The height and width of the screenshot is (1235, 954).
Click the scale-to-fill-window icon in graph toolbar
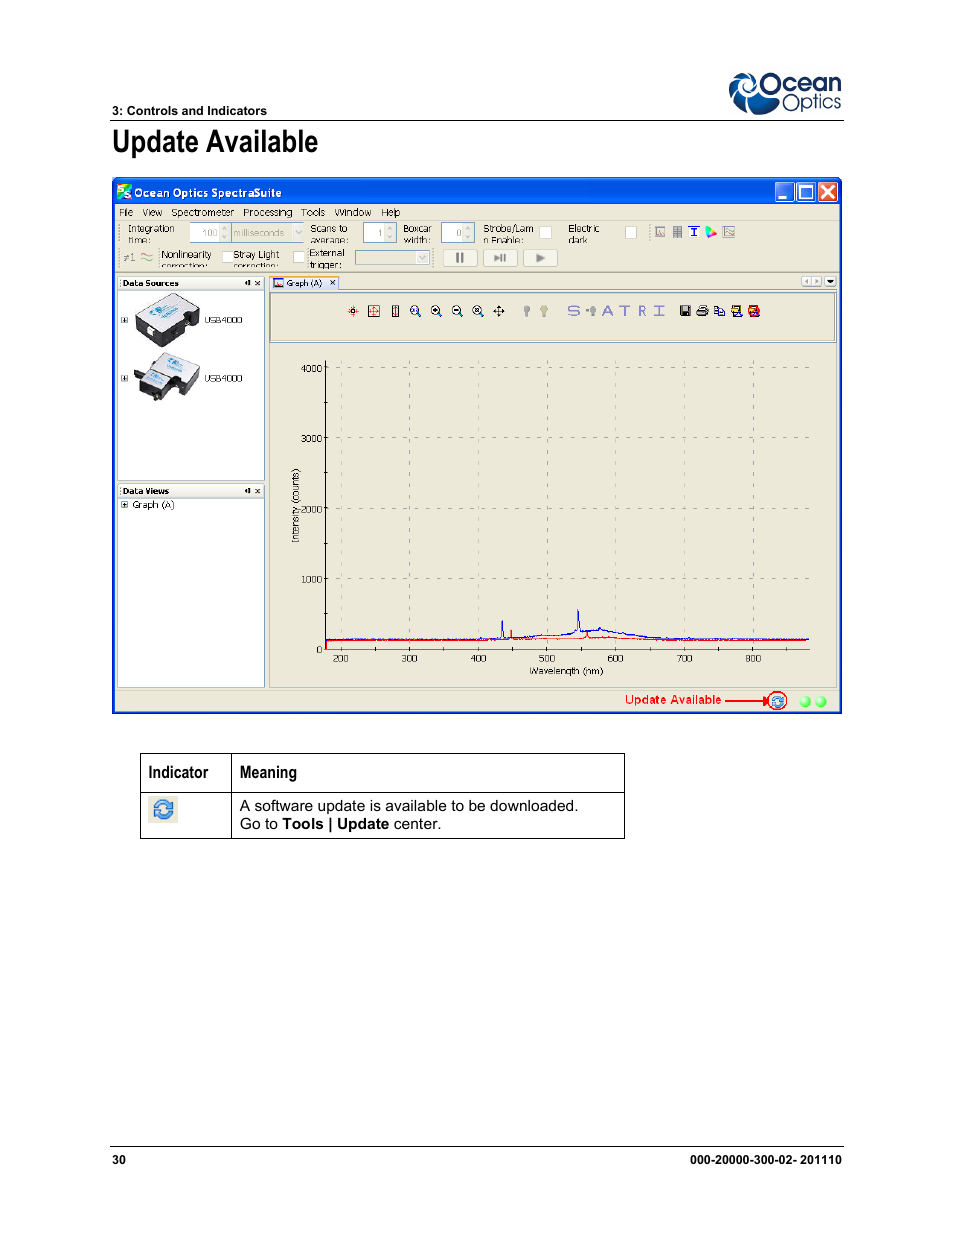pos(374,311)
